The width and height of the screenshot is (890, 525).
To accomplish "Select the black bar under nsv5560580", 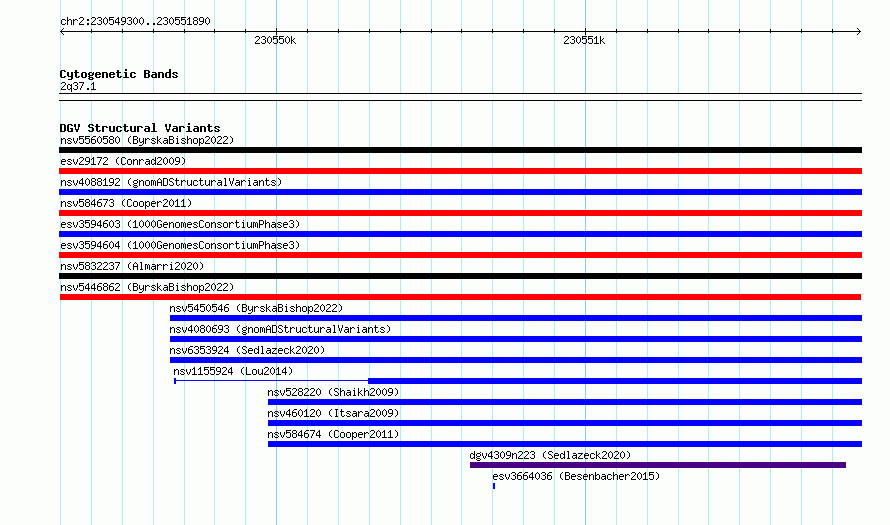I will [x=460, y=150].
